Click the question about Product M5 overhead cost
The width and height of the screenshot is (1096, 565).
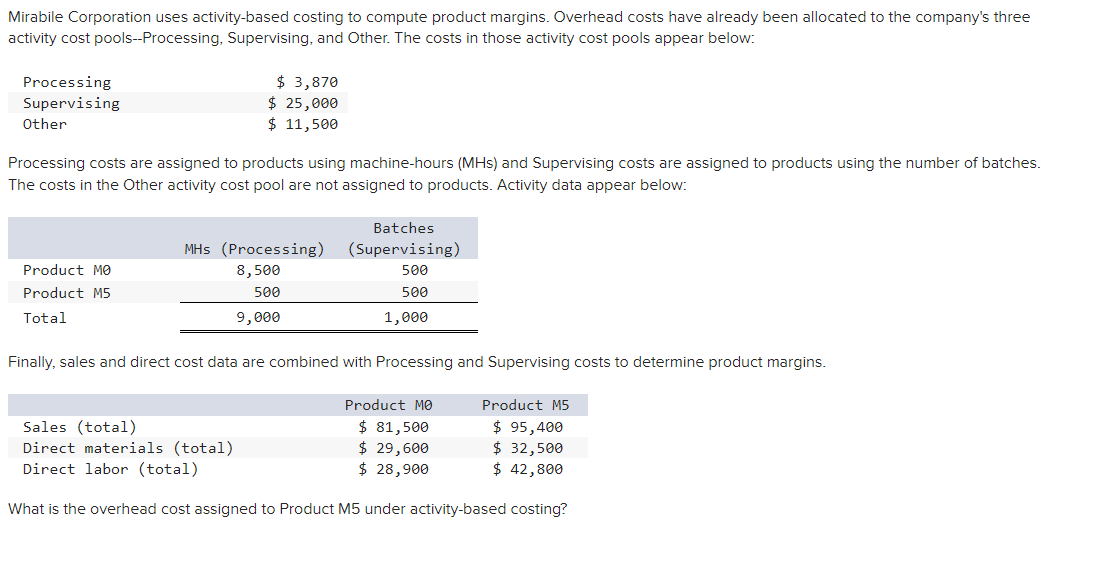288,509
